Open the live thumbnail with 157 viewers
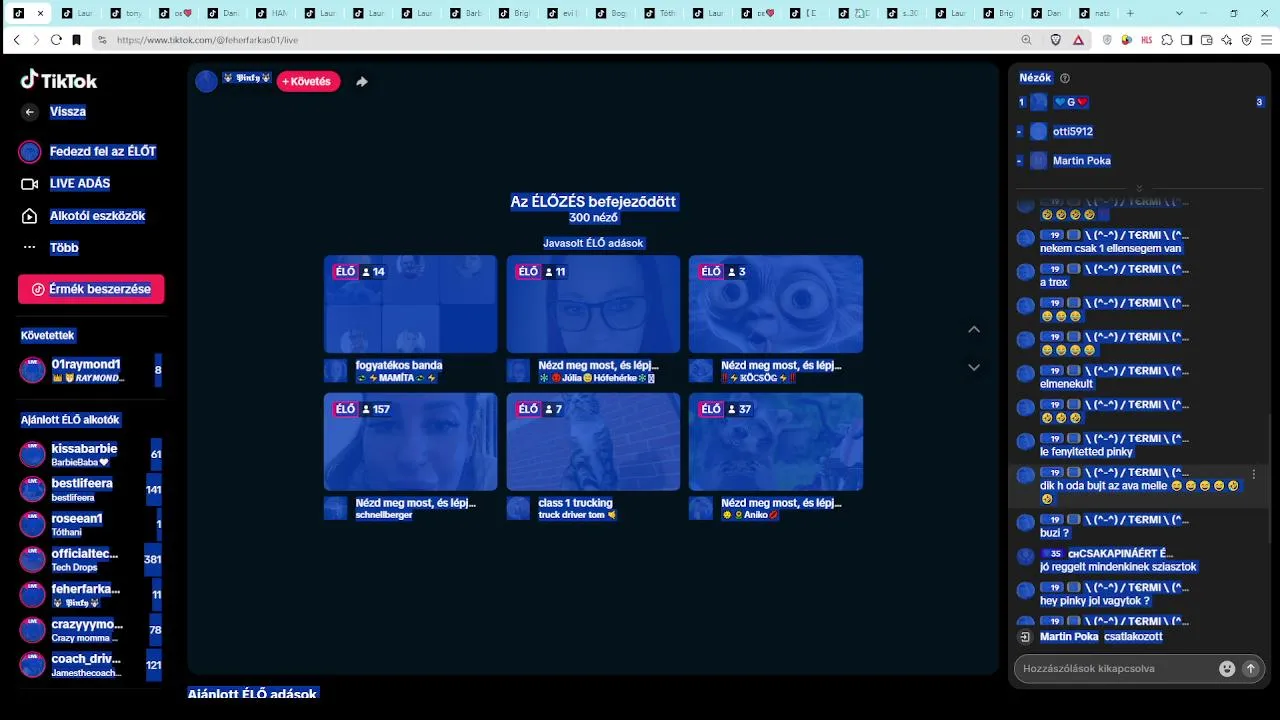1280x720 pixels. pyautogui.click(x=411, y=442)
